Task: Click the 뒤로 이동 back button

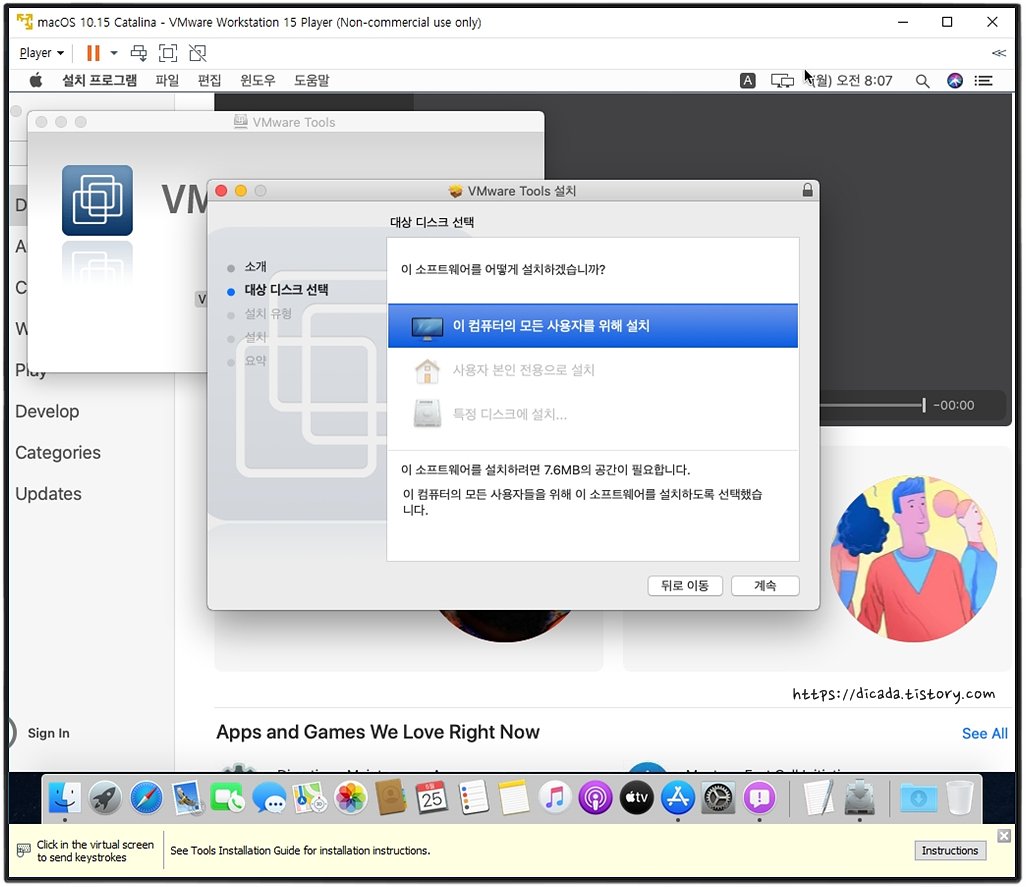Action: point(684,585)
